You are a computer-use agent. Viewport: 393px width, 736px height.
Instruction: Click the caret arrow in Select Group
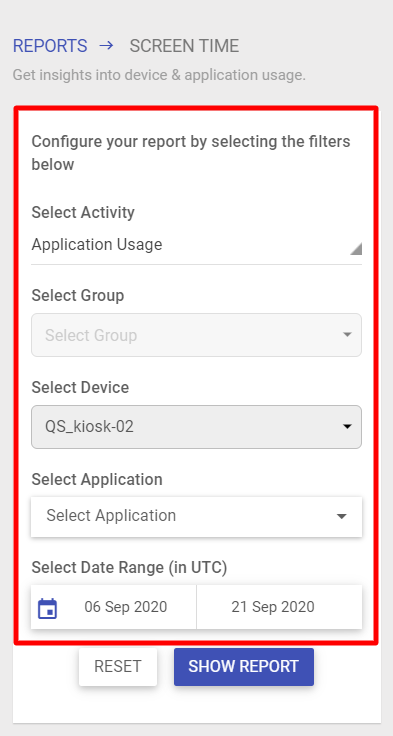347,335
